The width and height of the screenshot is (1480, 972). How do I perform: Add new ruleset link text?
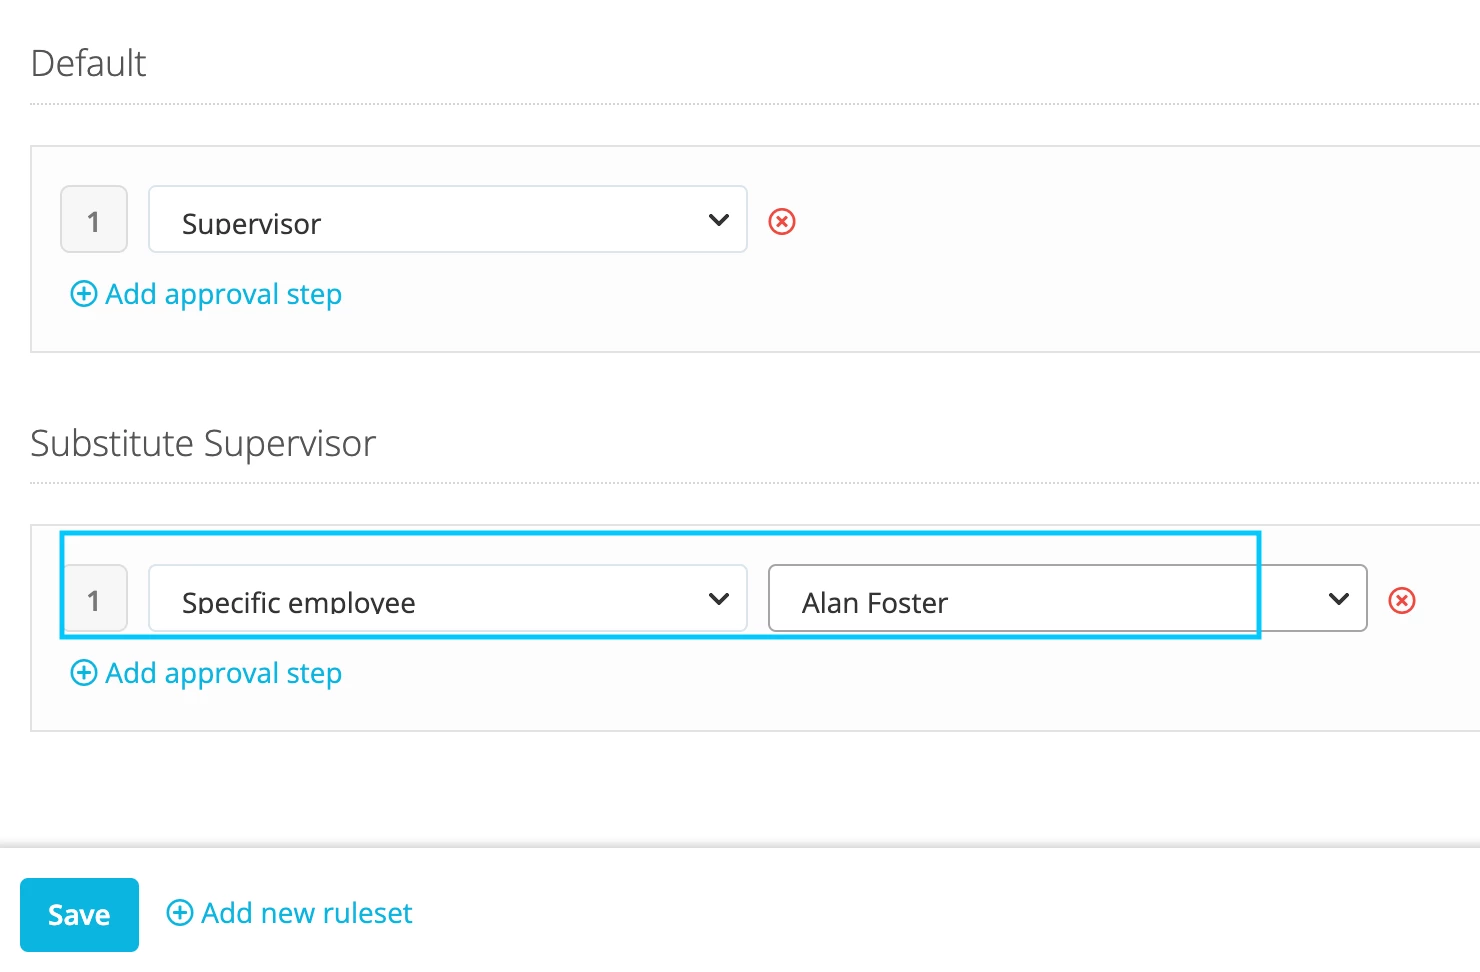(307, 913)
